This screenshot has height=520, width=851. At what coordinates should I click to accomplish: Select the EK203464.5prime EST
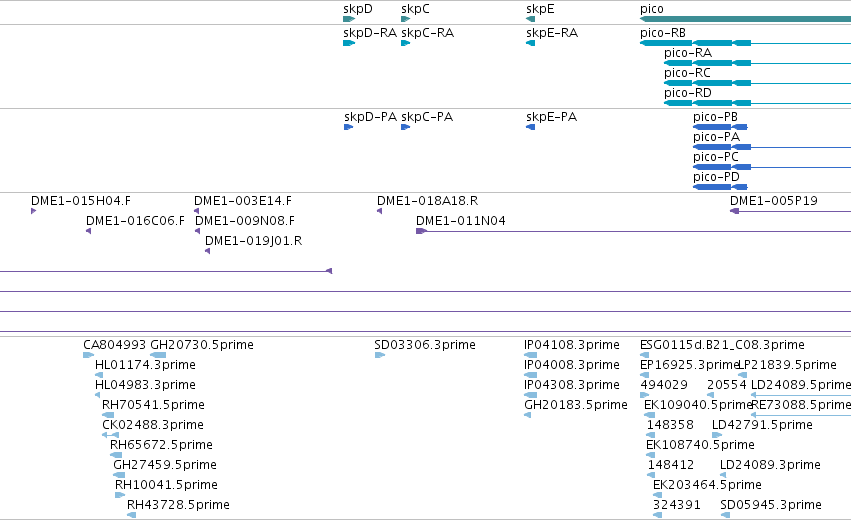[x=657, y=496]
